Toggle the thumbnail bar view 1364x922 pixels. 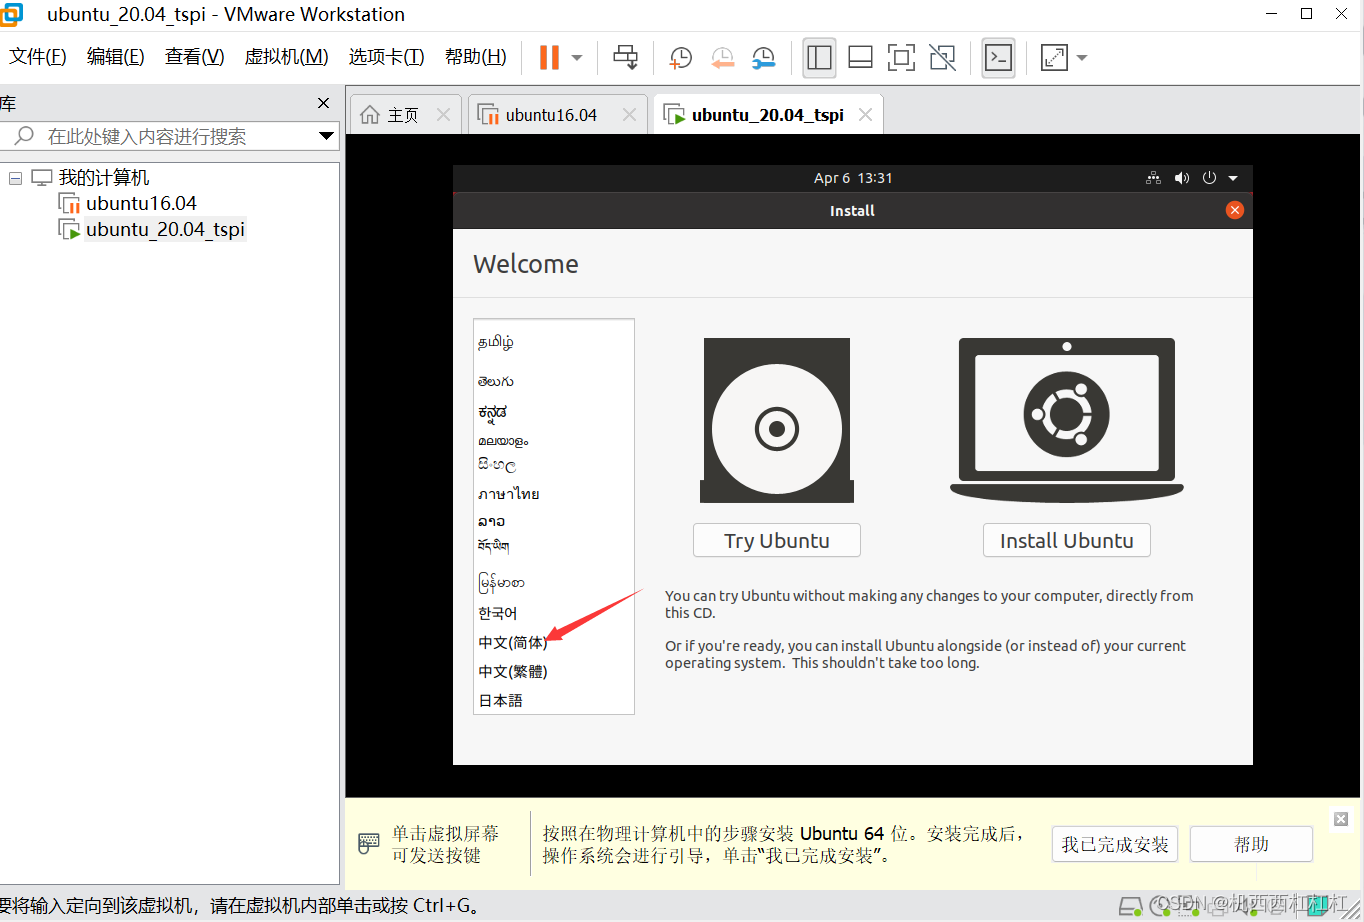tap(860, 58)
